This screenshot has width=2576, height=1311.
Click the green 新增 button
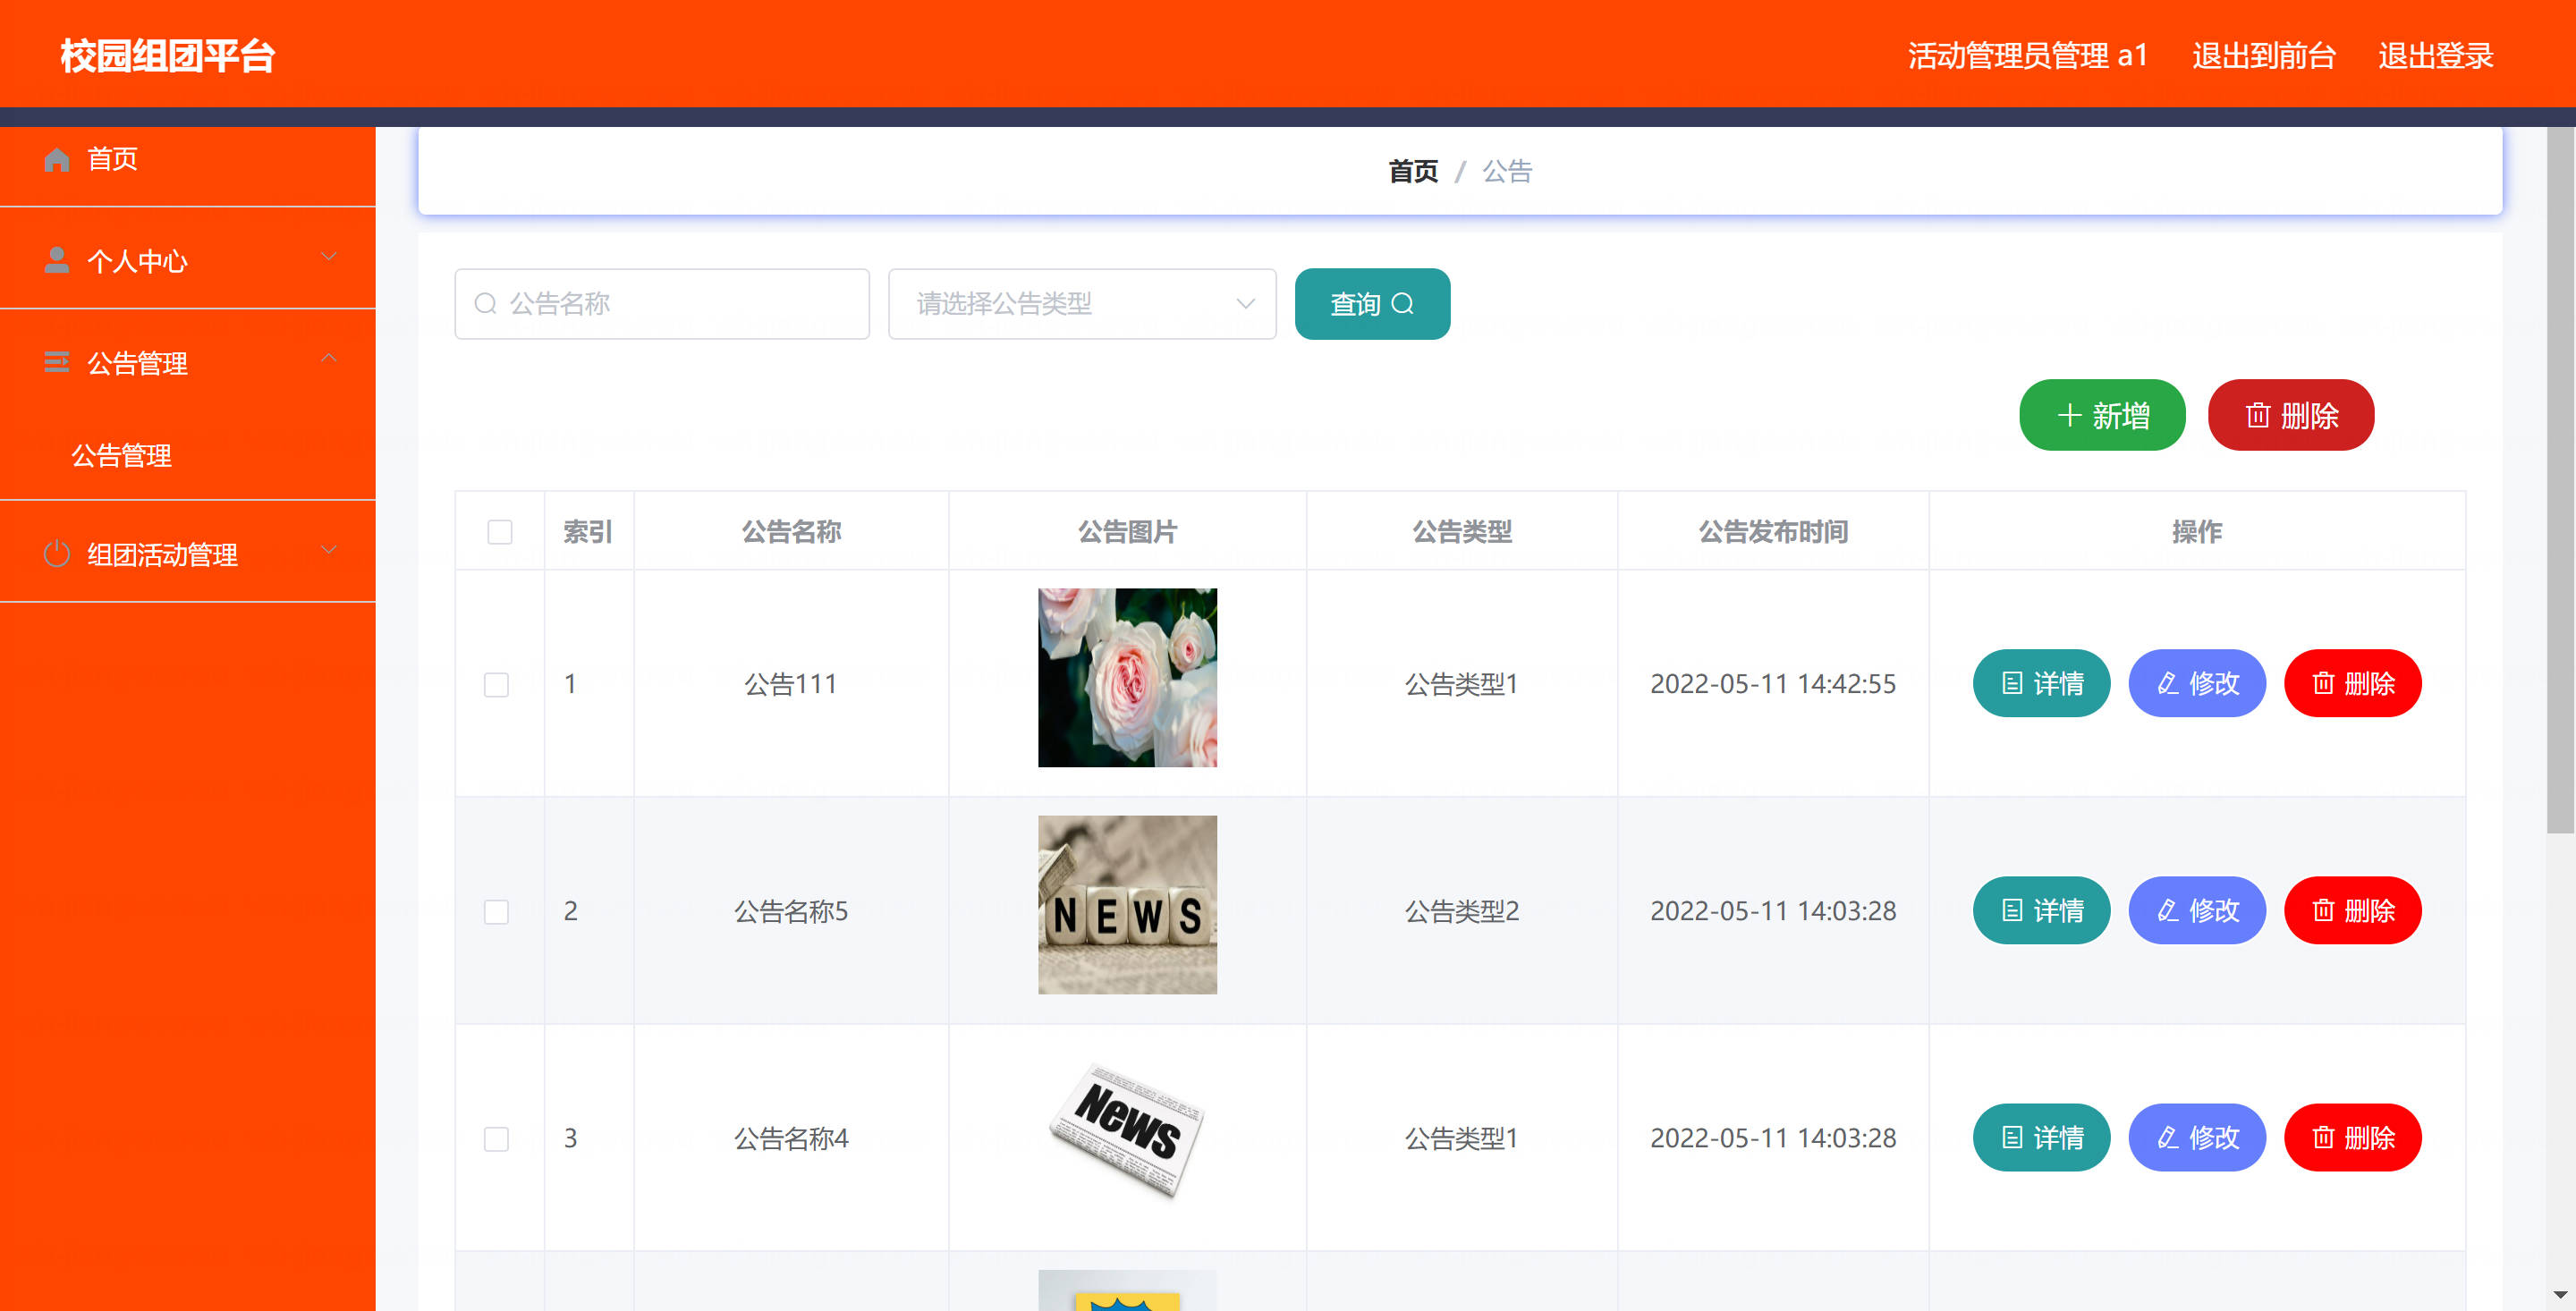(x=2102, y=415)
